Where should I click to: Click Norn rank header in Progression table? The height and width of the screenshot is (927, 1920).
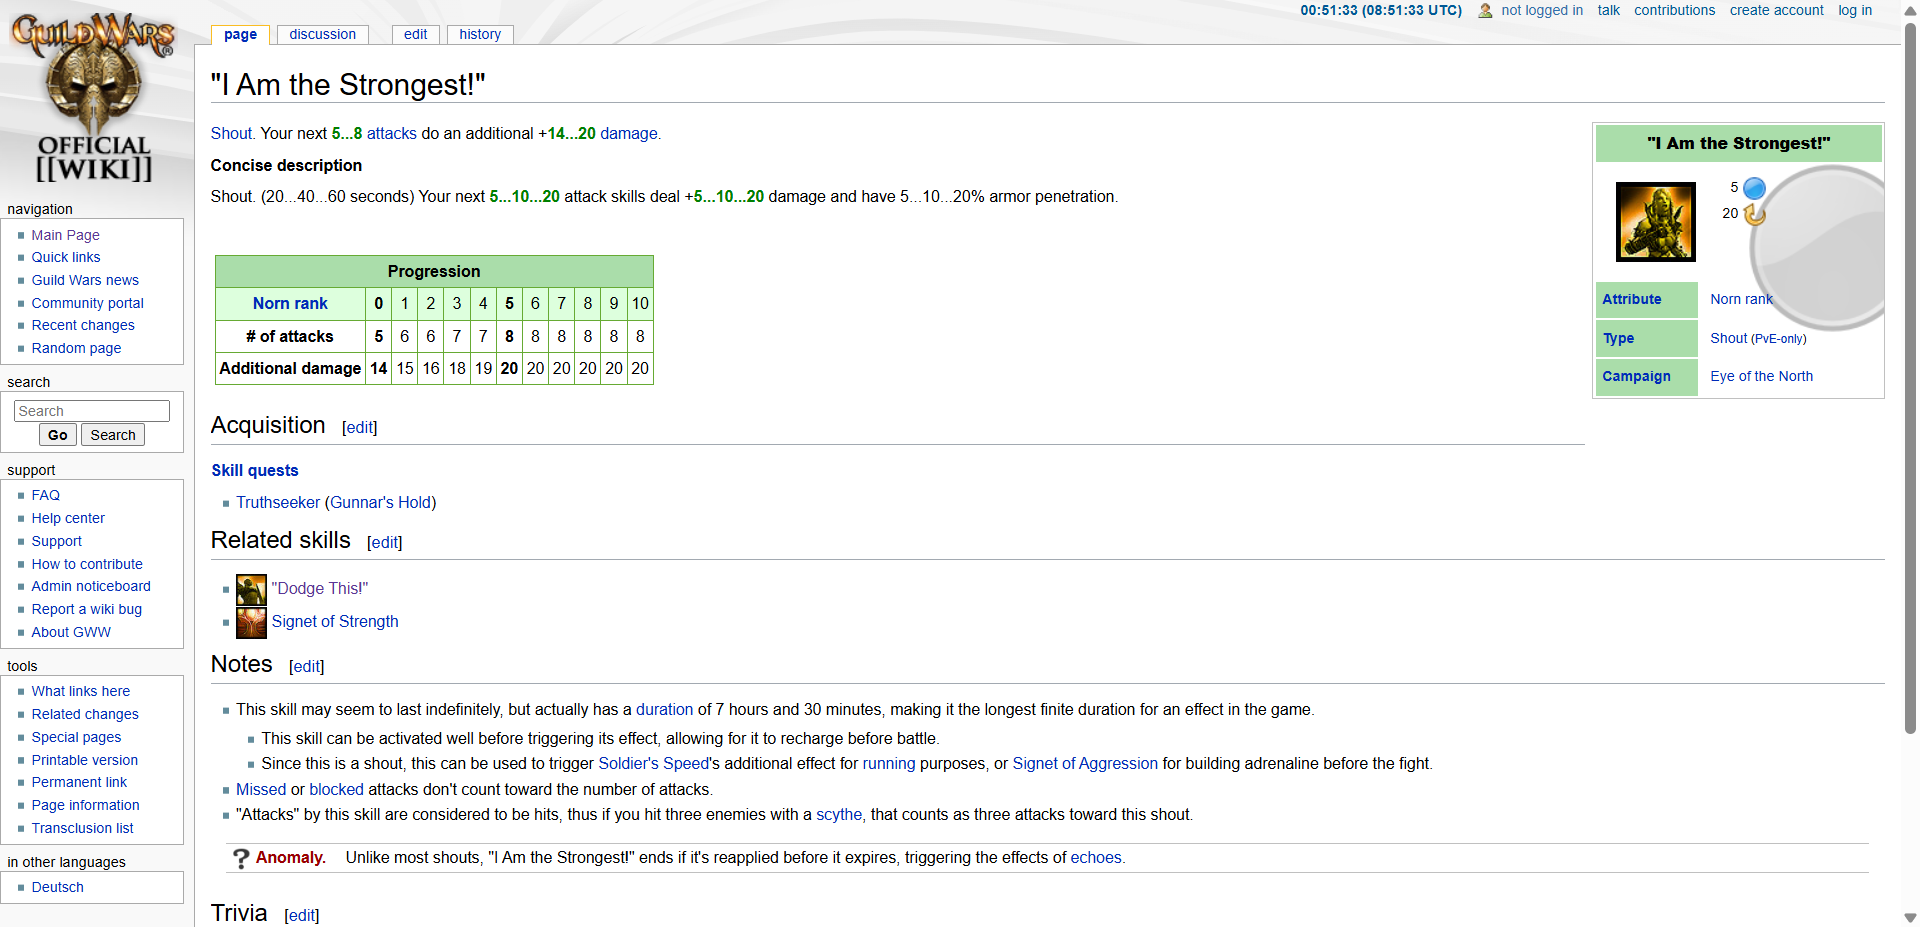[290, 304]
